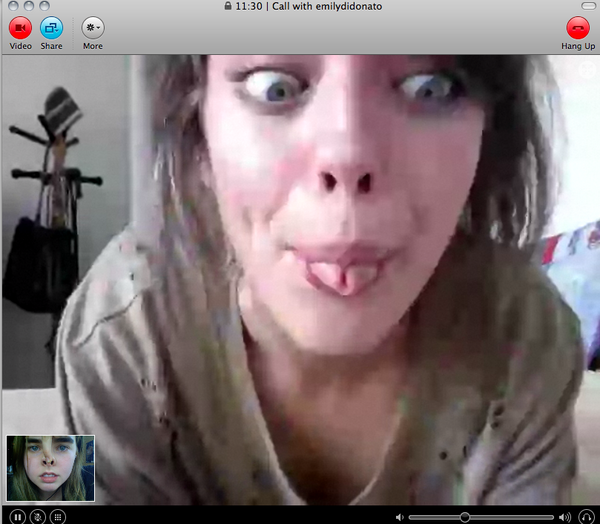Mute the microphone
The width and height of the screenshot is (600, 524).
38,516
